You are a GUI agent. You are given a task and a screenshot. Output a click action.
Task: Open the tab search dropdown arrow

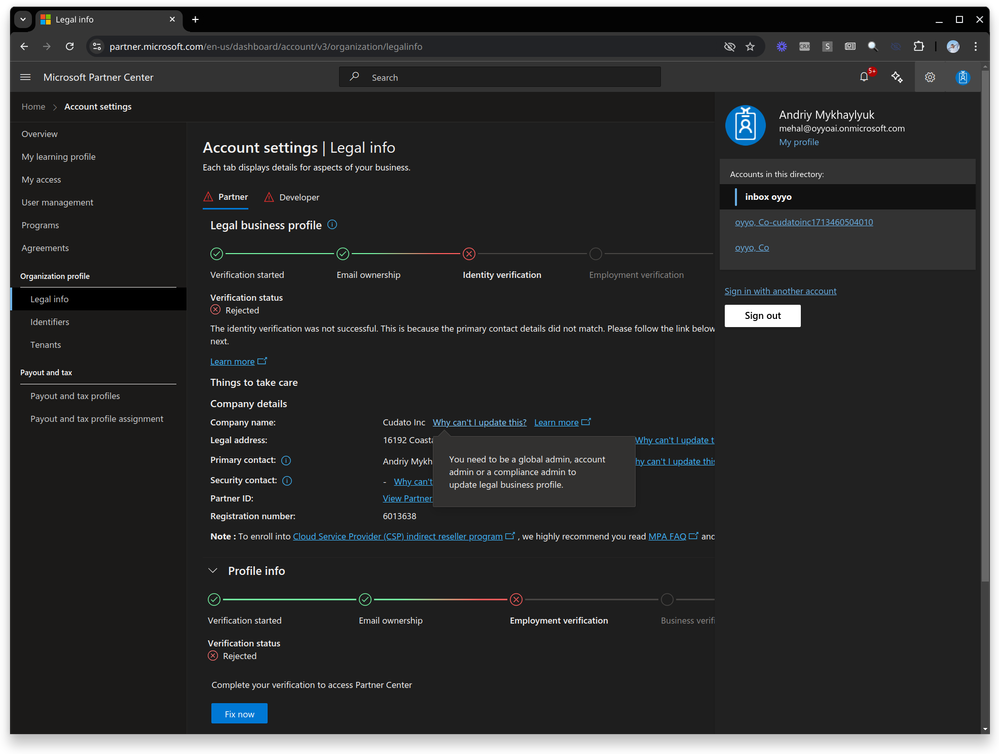(x=23, y=20)
